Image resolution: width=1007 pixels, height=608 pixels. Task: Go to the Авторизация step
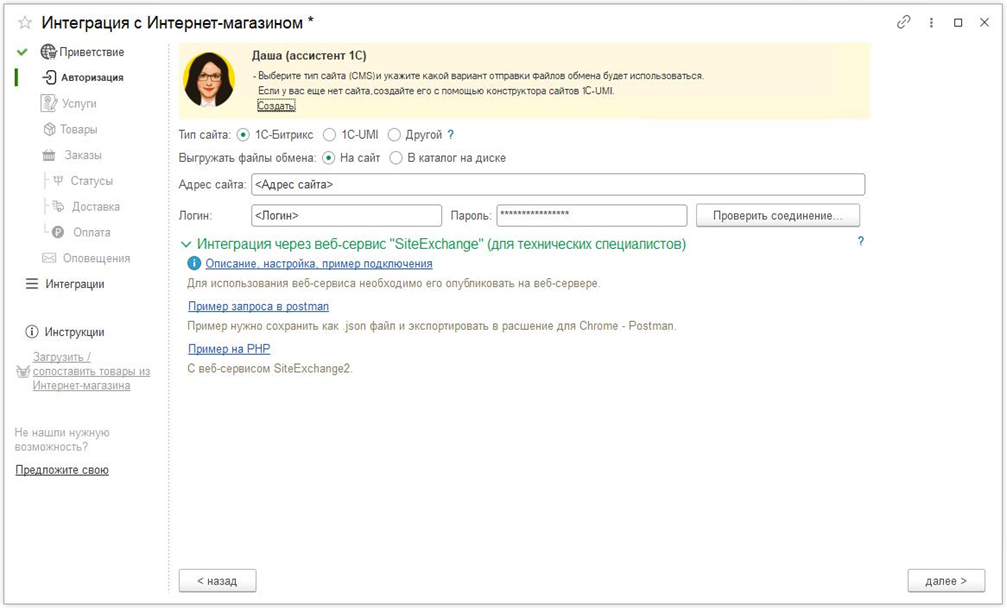[x=91, y=77]
